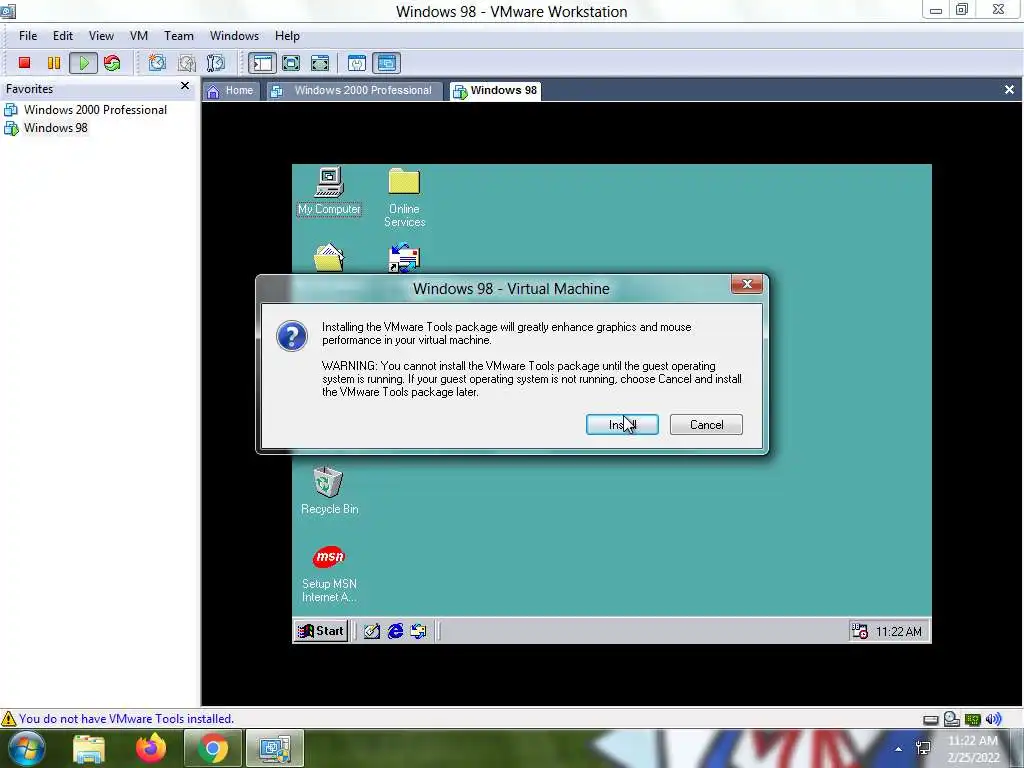Click the Revert to Snapshot icon
Viewport: 1024px width, 768px height.
187,63
